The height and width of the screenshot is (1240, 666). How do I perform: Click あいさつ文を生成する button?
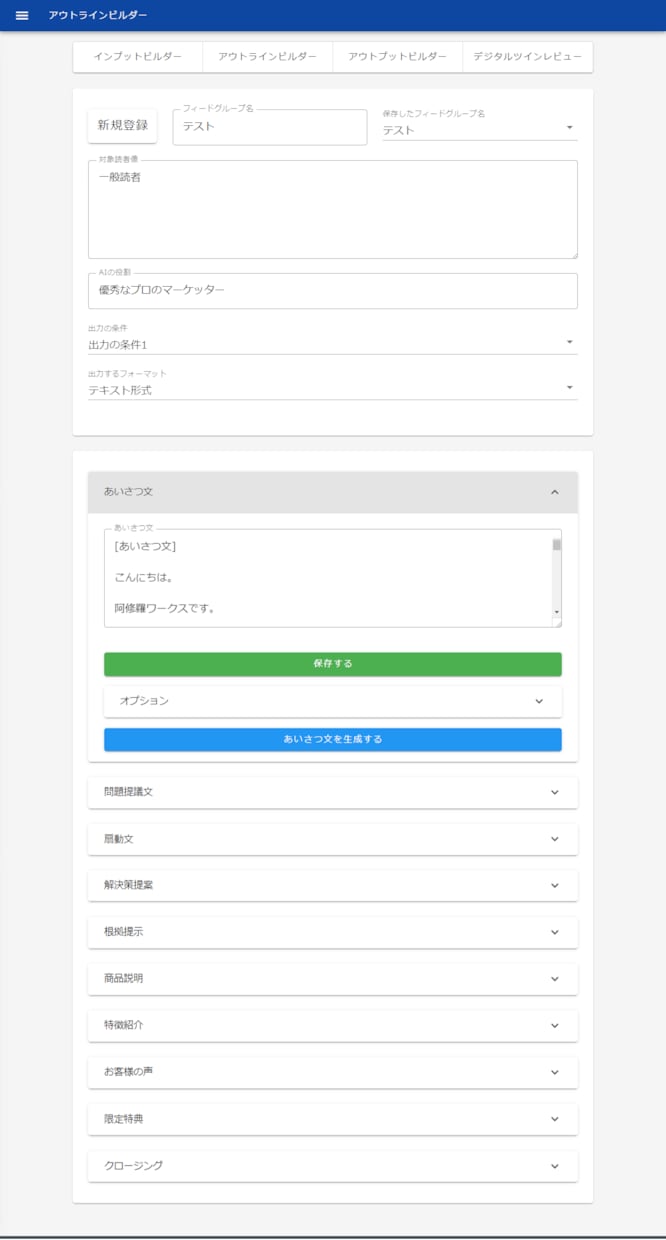point(333,739)
